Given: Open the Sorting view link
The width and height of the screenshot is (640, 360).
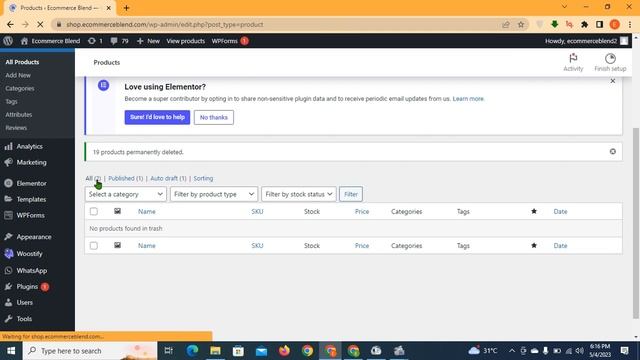Looking at the screenshot, I should point(203,178).
